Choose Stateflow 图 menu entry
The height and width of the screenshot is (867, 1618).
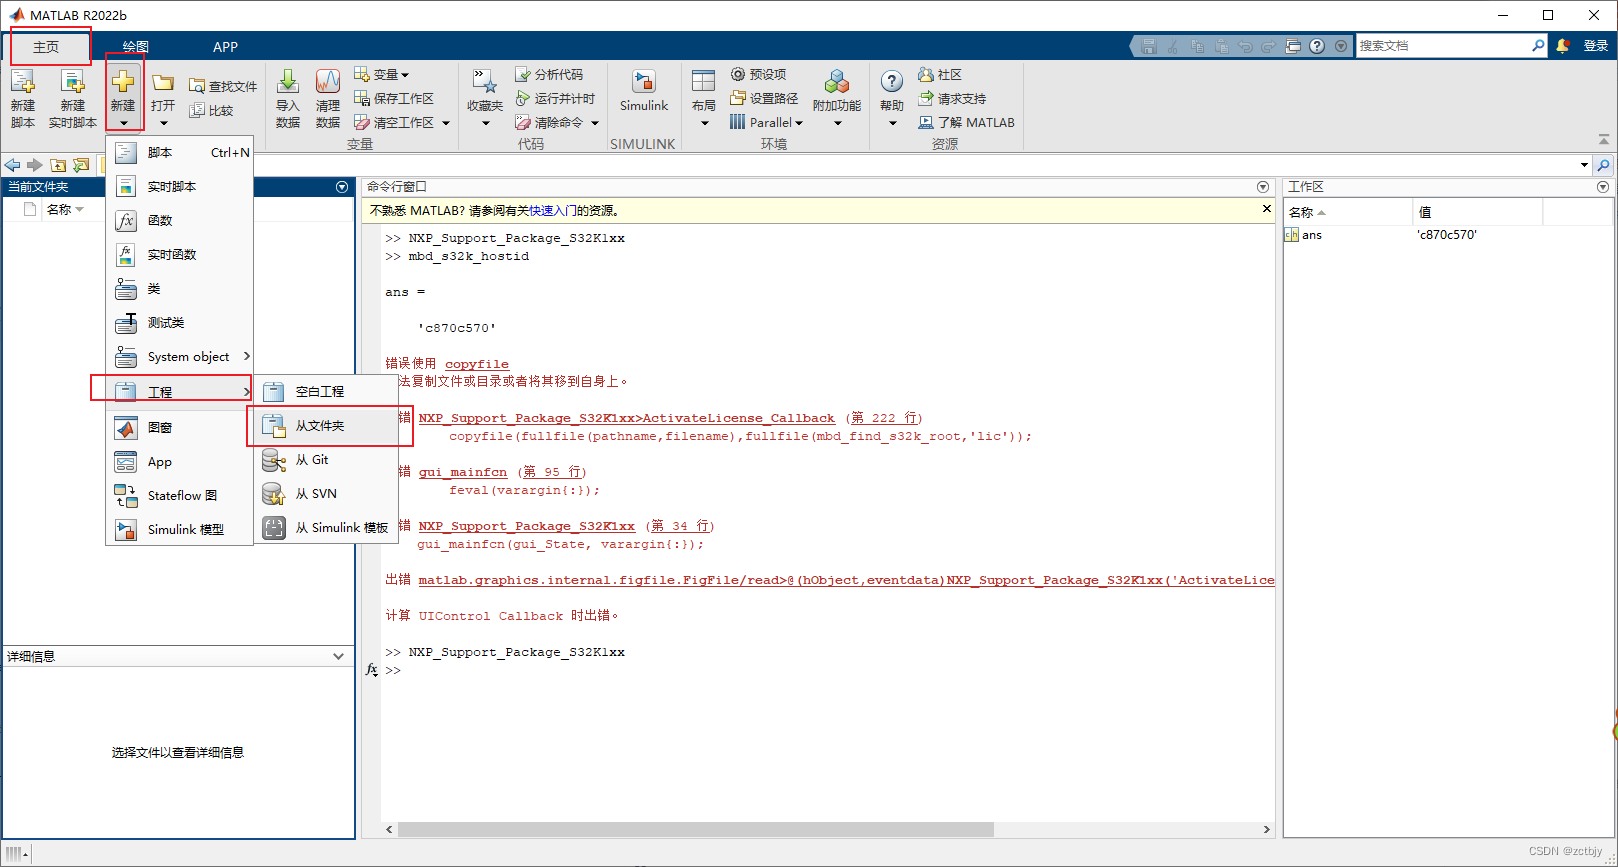click(x=180, y=495)
